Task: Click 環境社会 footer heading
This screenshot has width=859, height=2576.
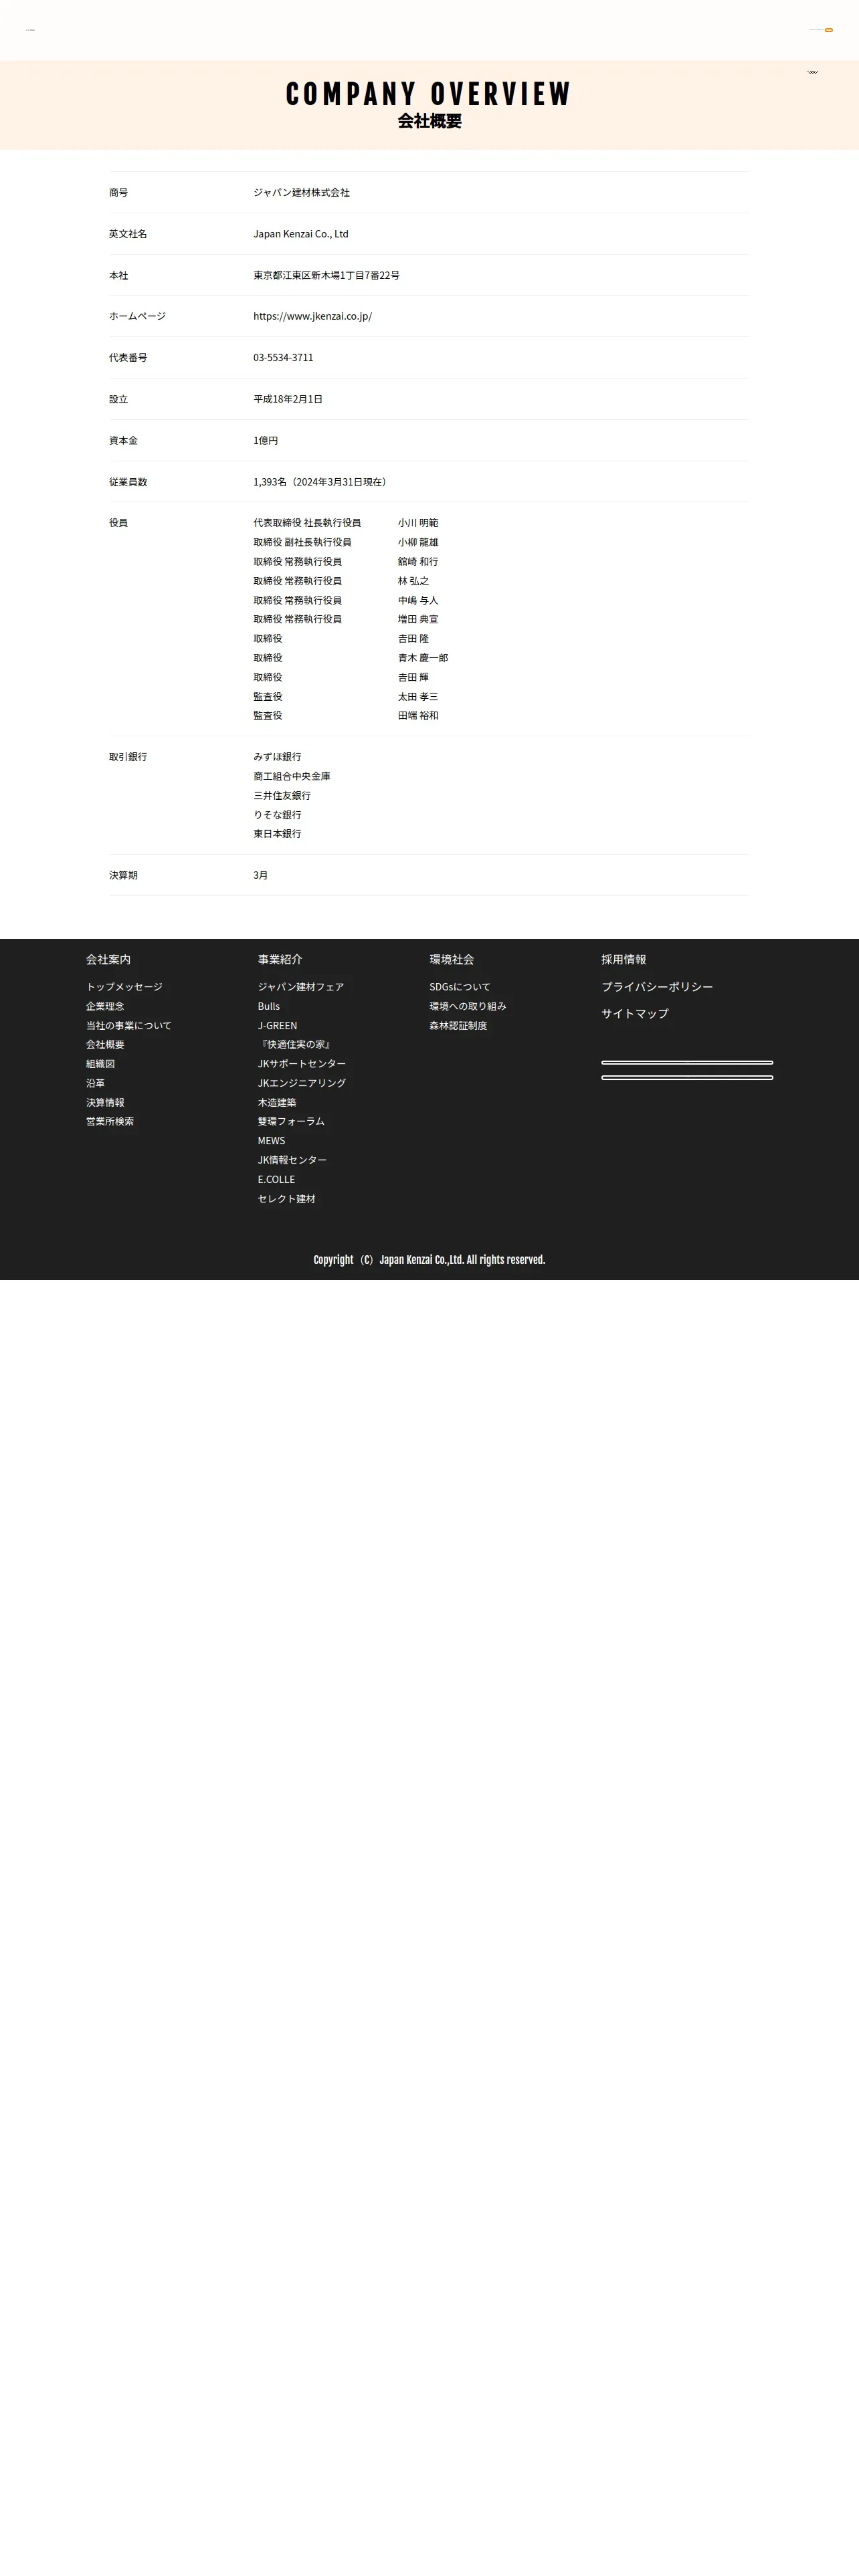Action: tap(452, 959)
